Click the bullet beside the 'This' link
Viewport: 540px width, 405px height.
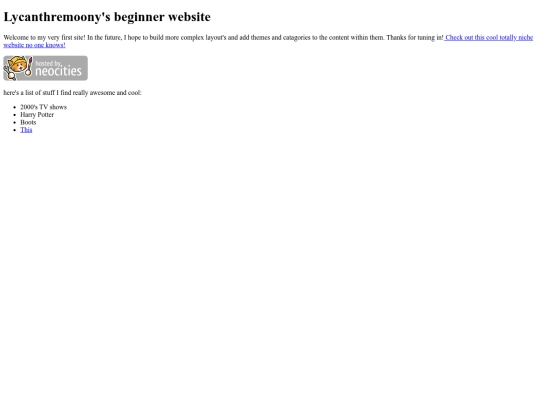coord(15,130)
